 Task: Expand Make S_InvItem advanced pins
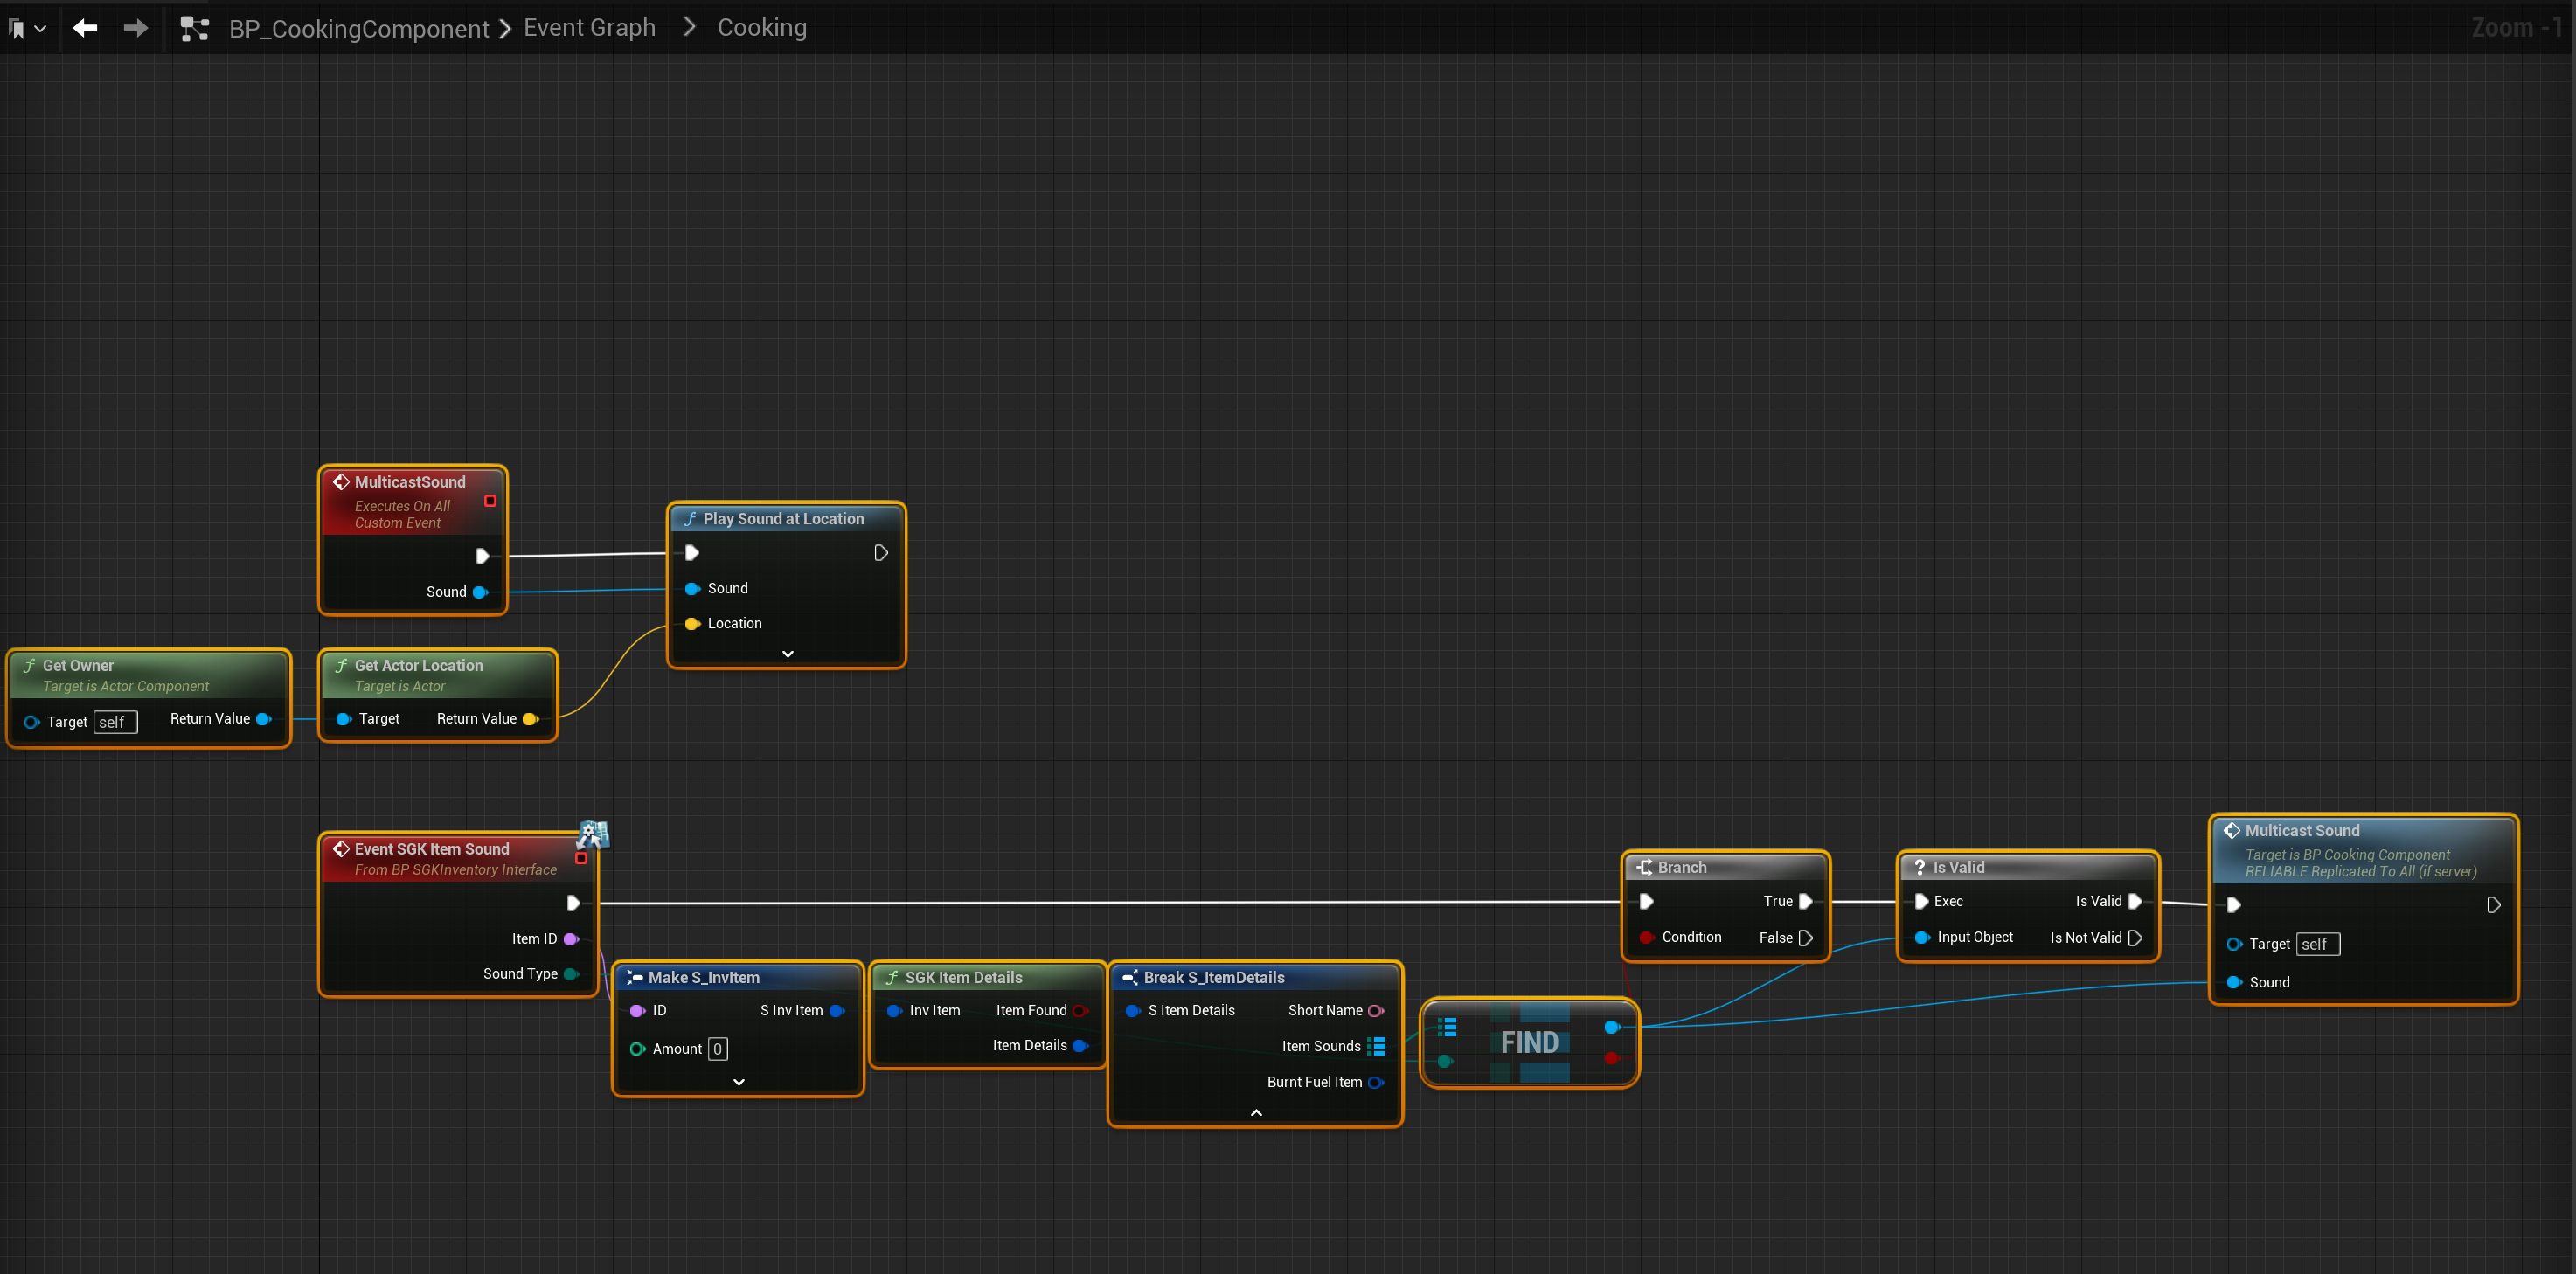click(x=738, y=1082)
